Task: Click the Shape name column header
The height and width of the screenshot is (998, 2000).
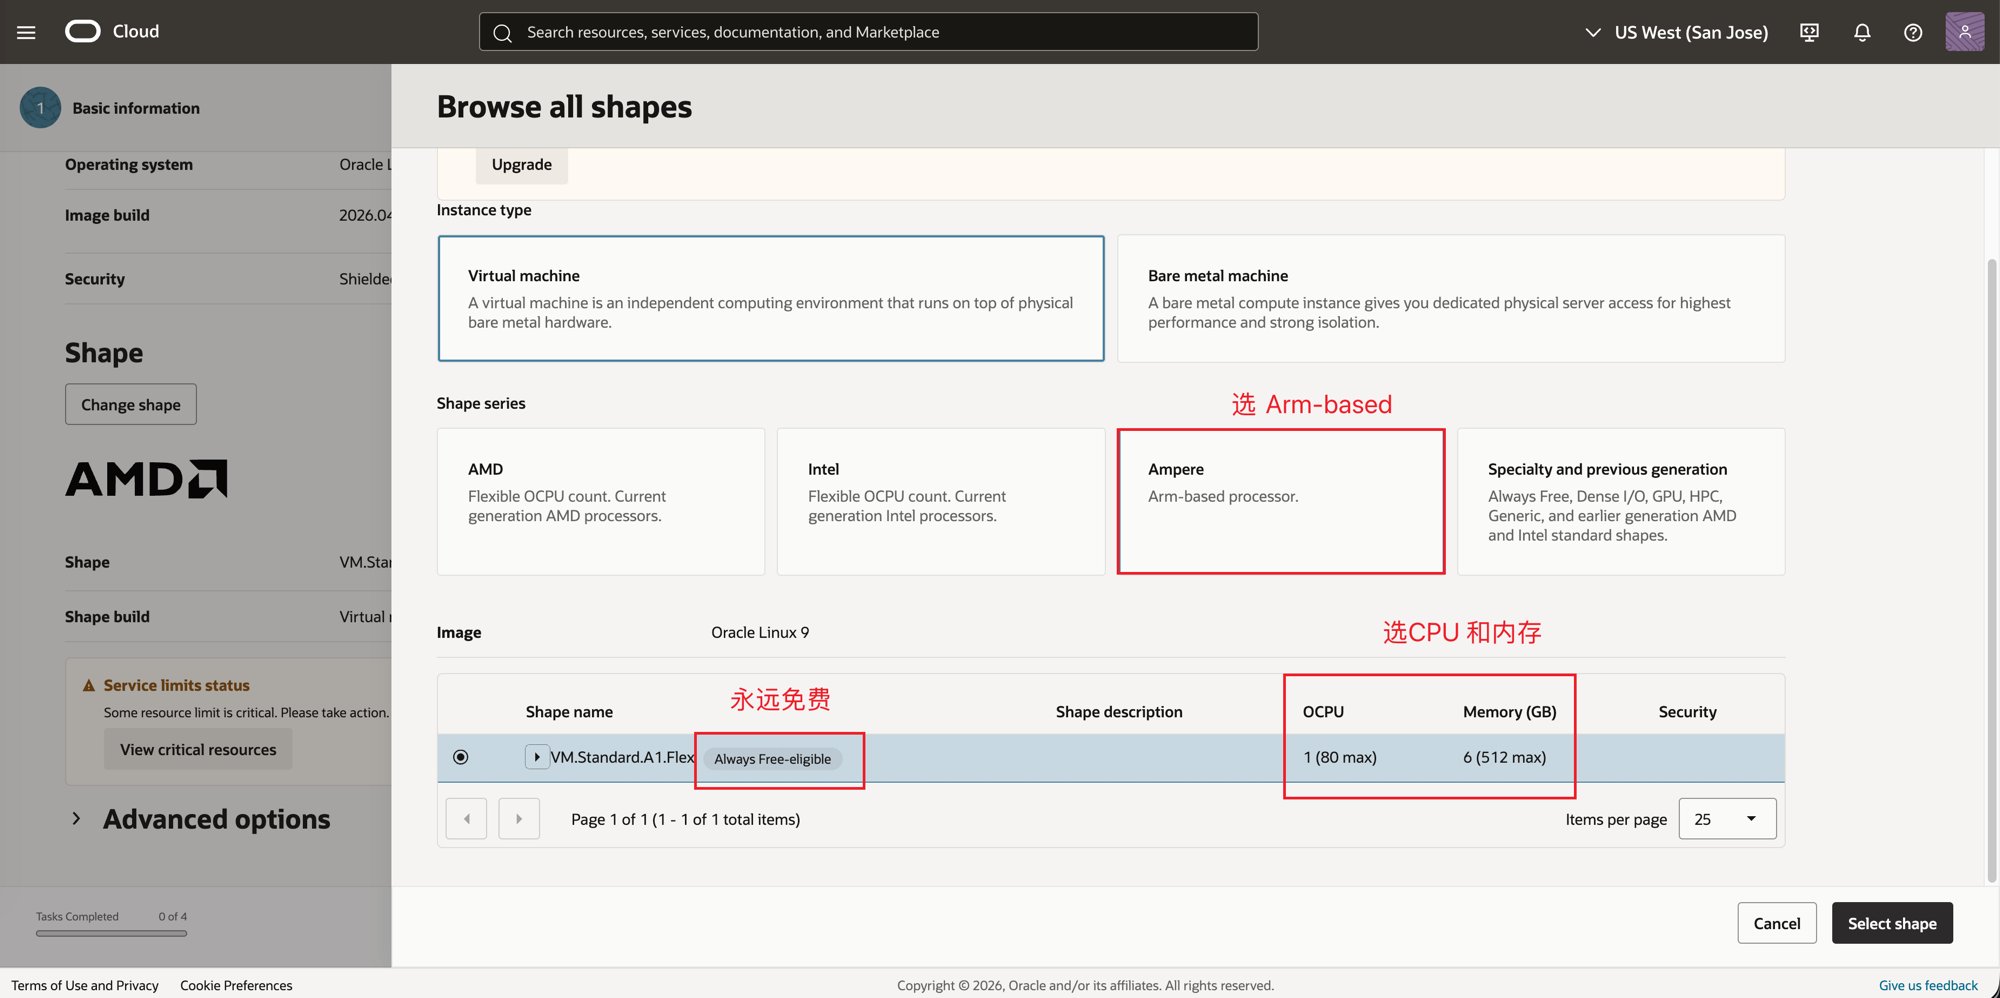Action: pos(569,712)
